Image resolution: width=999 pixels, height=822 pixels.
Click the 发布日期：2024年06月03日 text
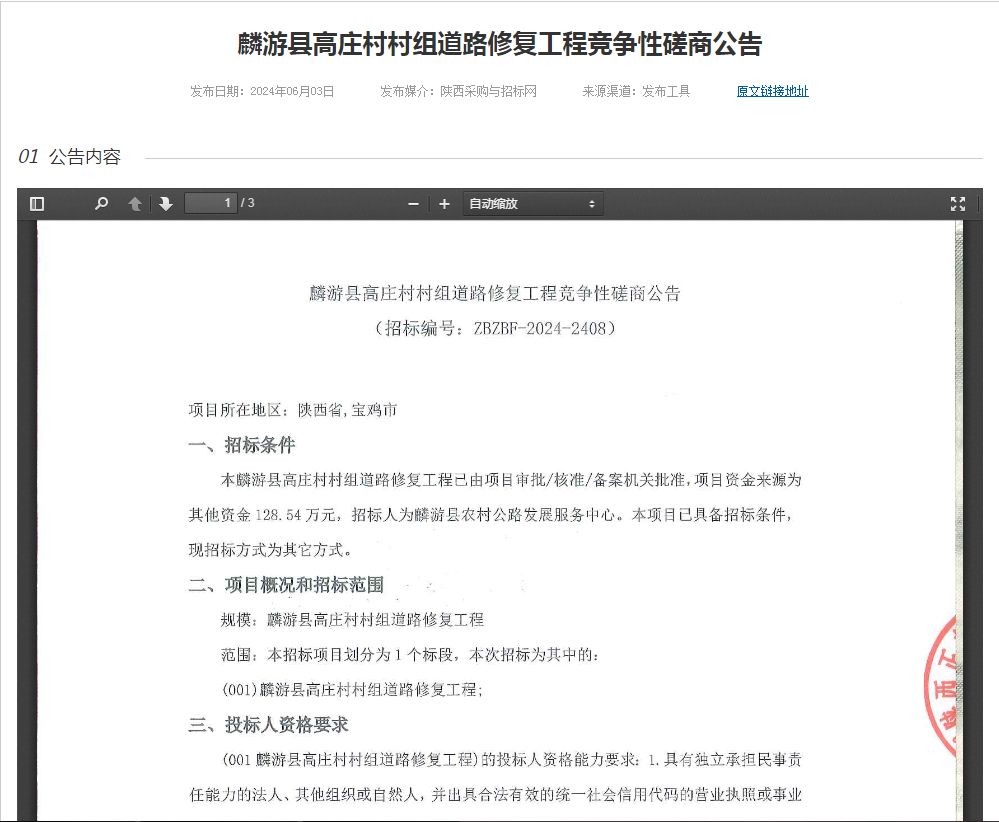(x=262, y=91)
